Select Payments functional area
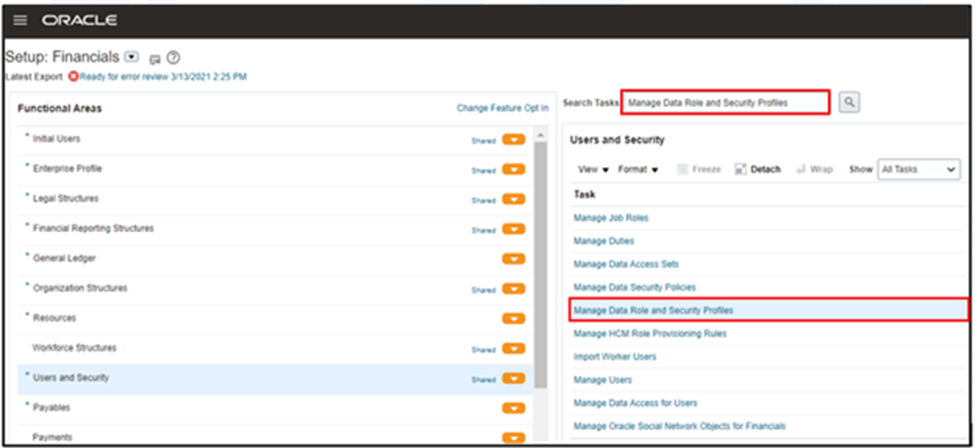975x448 pixels. pyautogui.click(x=52, y=437)
